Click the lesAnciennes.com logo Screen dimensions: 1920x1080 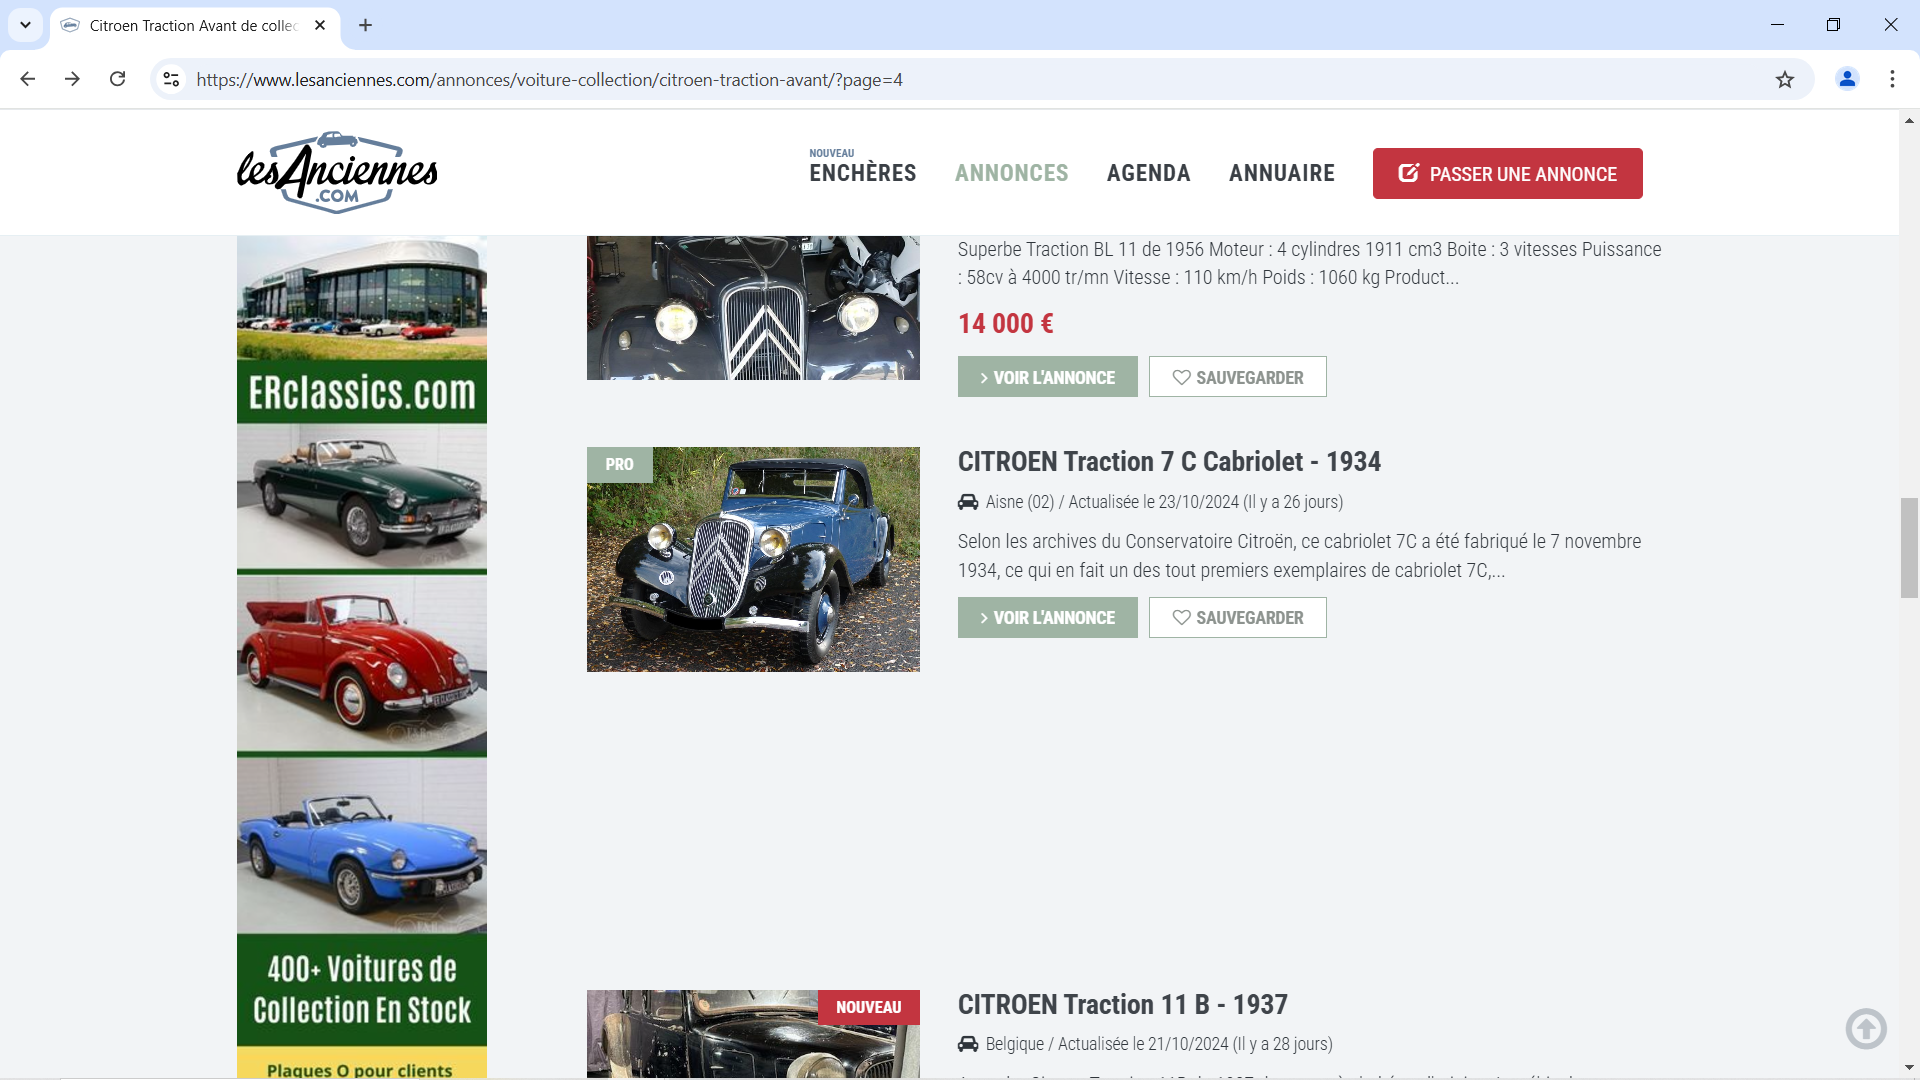pos(337,172)
